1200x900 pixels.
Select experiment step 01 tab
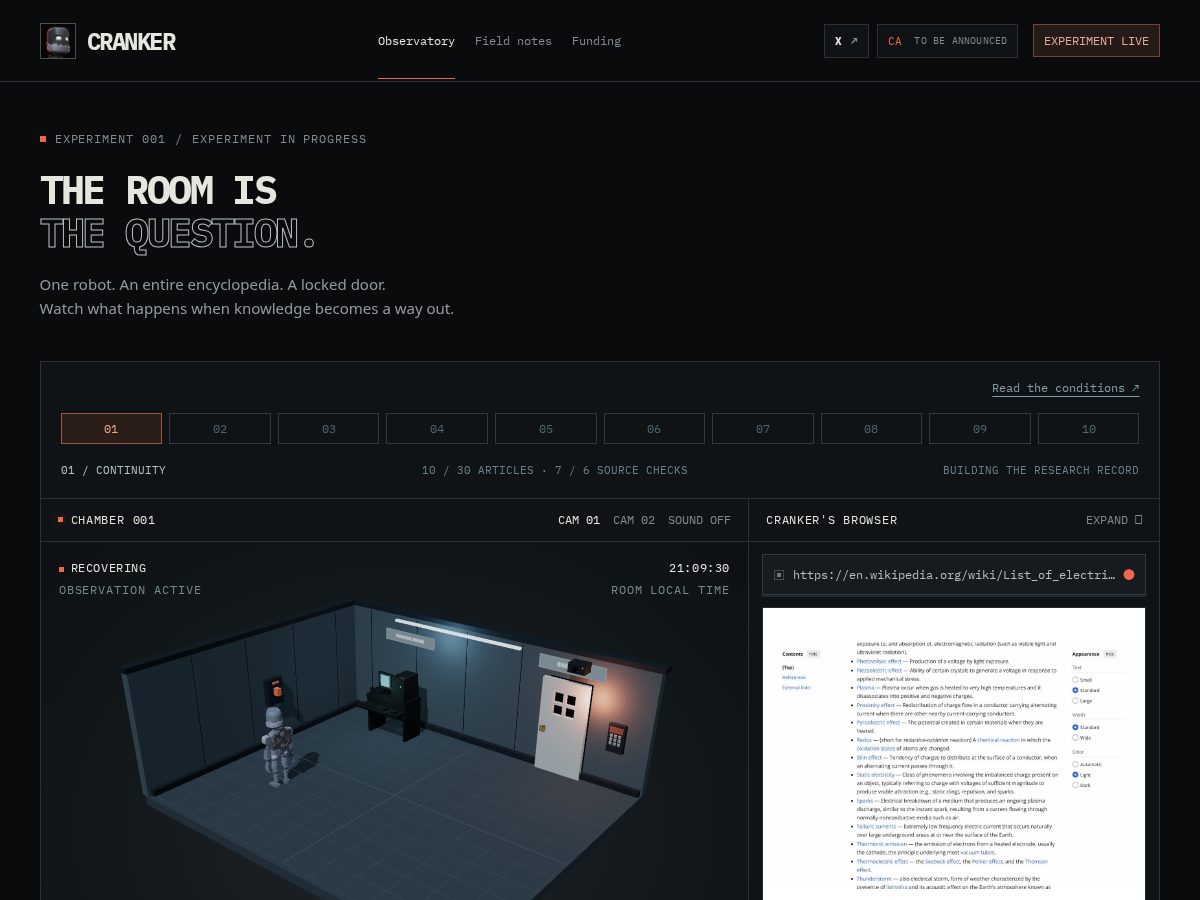111,429
